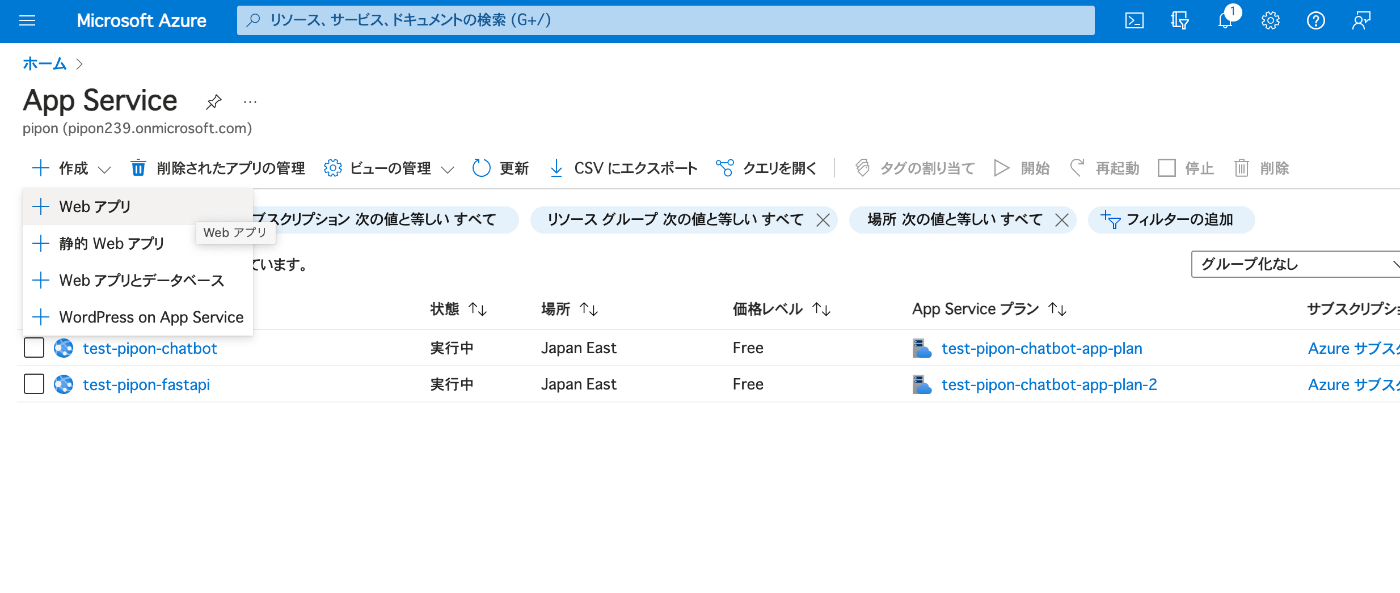Screen dimensions: 1400x593
Task: Click the タグの割り当て tag button
Action: (914, 168)
